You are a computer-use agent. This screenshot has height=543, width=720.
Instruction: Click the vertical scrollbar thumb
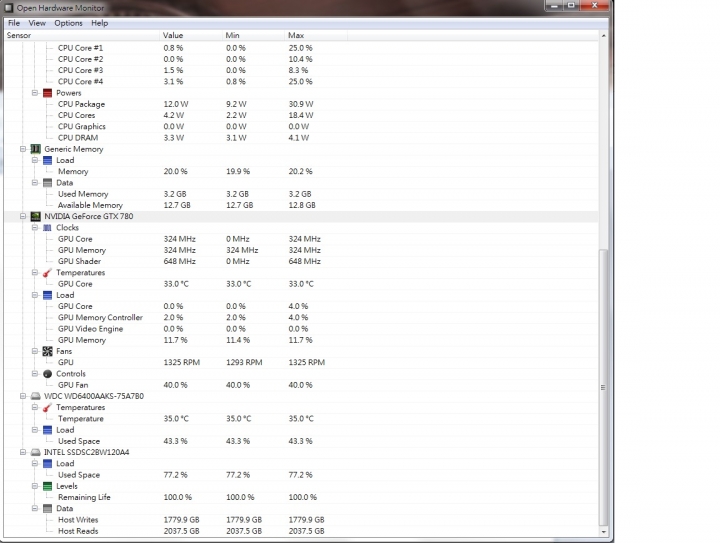coord(603,388)
